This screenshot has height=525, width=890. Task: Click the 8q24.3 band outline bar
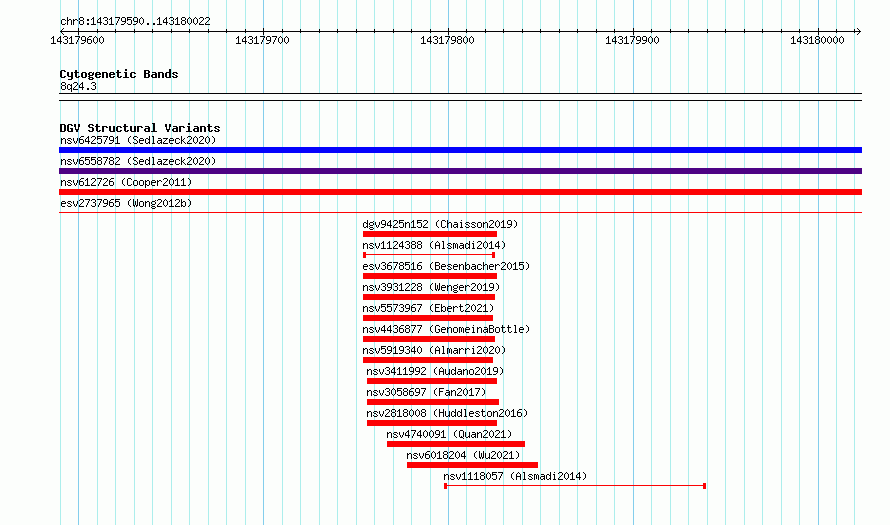tap(460, 97)
